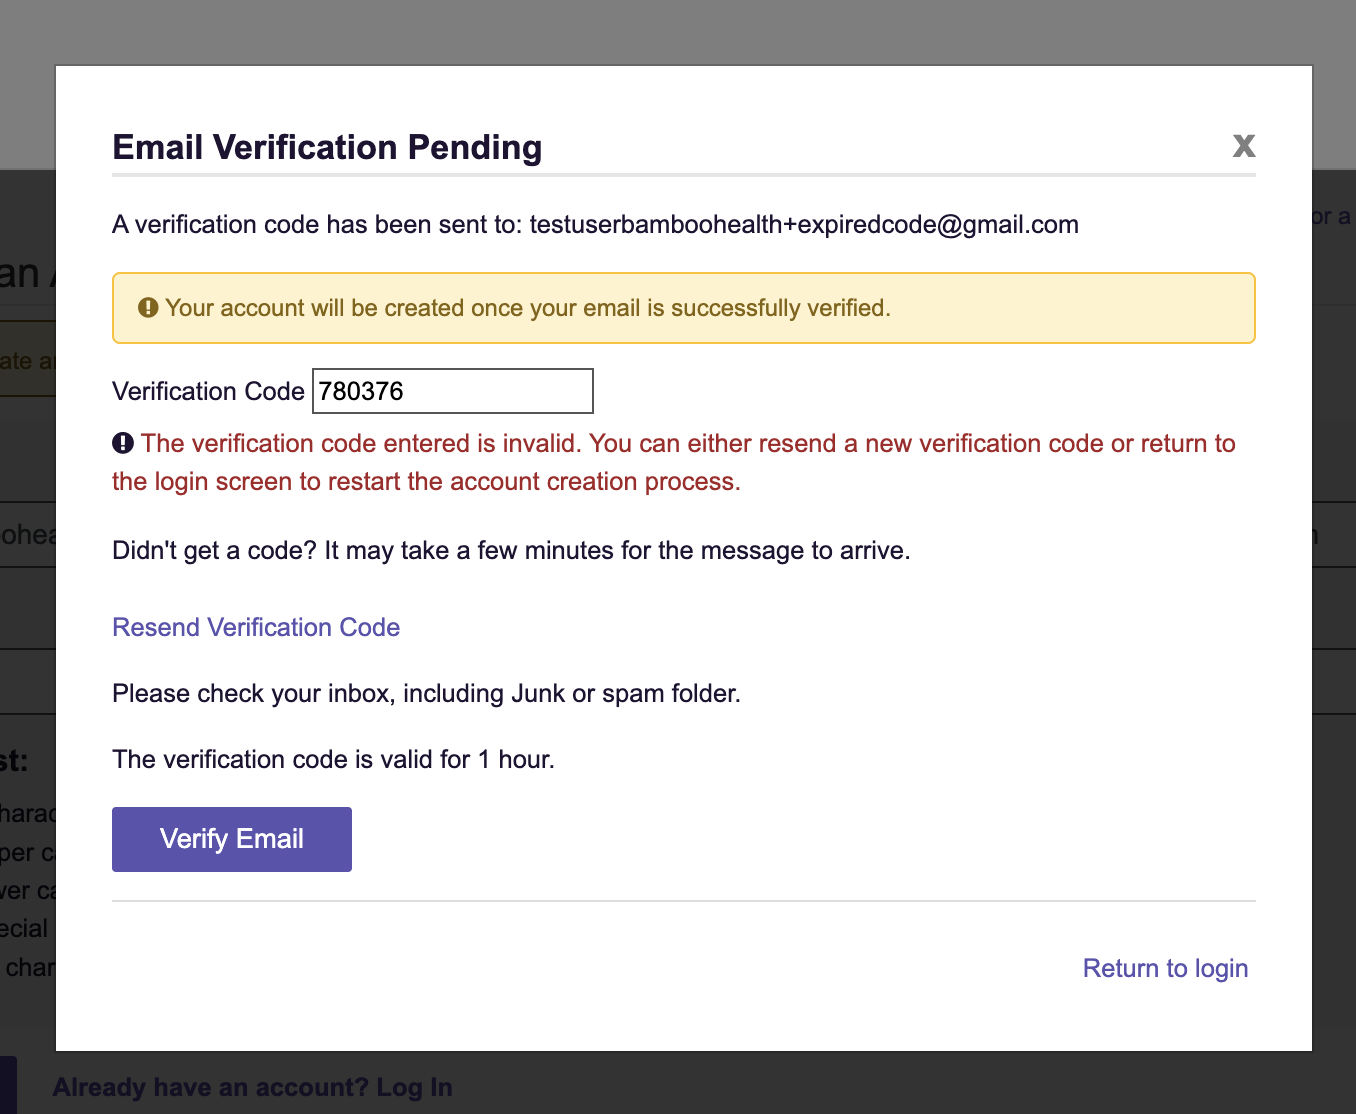The image size is (1356, 1114).
Task: Click the Email Verification Pending heading
Action: pyautogui.click(x=327, y=147)
